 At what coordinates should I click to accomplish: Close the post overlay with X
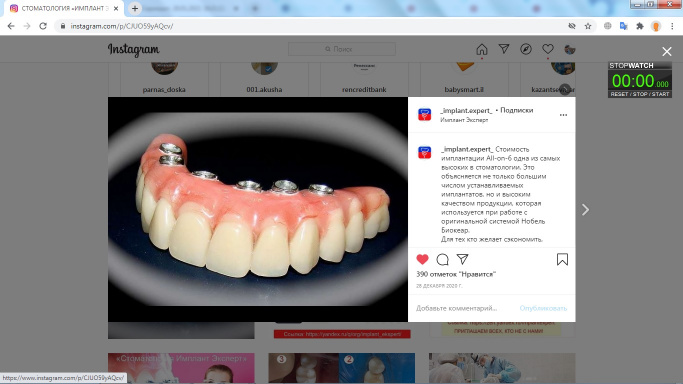point(666,51)
